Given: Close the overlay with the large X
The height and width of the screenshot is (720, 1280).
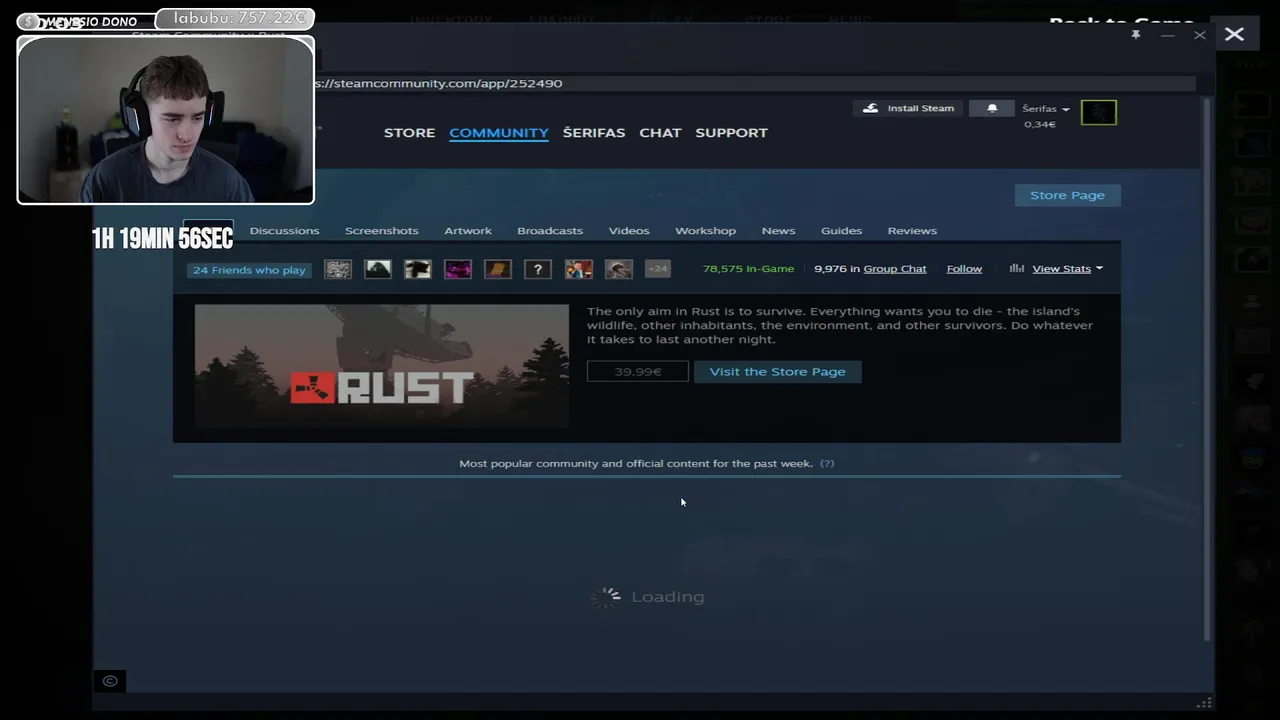Looking at the screenshot, I should pyautogui.click(x=1234, y=35).
